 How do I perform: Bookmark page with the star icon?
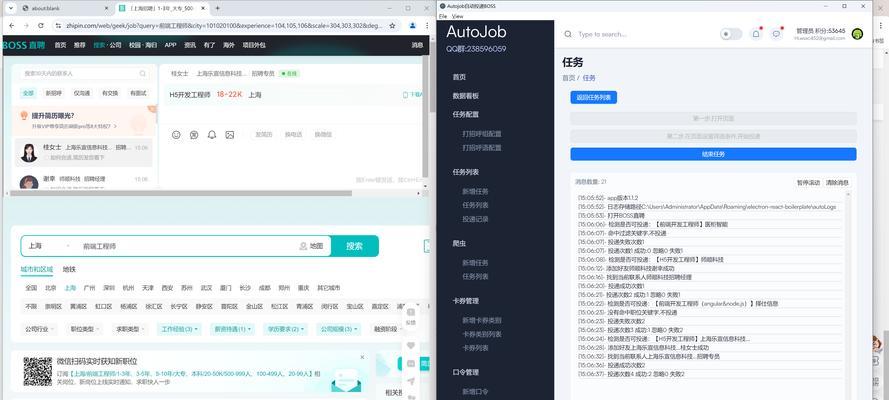coord(392,25)
